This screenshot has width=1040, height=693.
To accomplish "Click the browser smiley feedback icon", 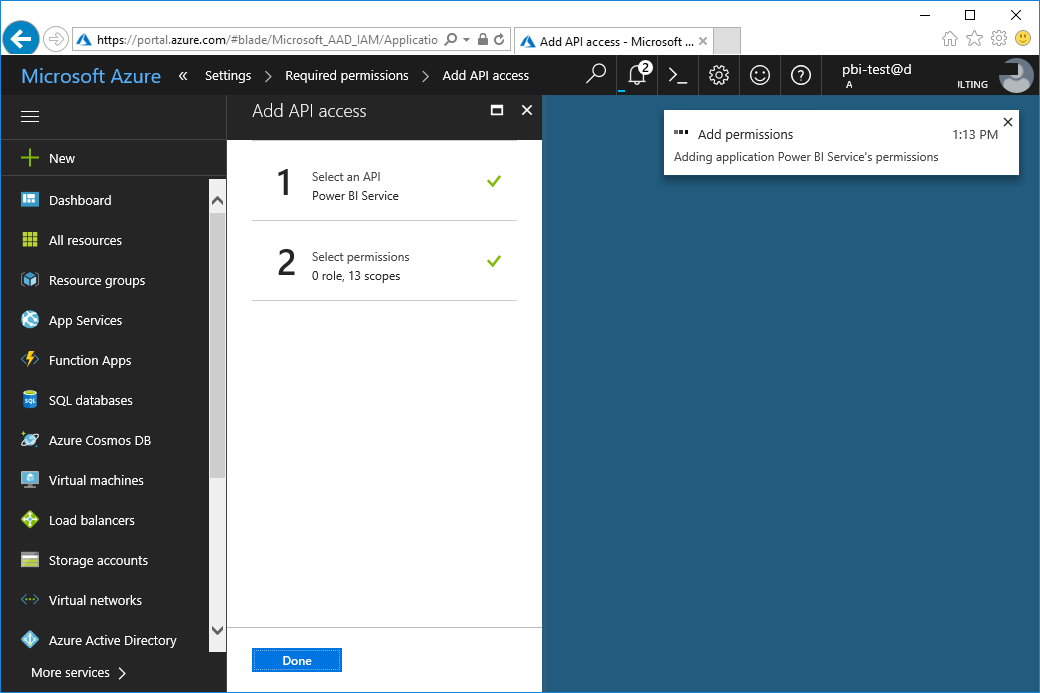I will [1023, 38].
